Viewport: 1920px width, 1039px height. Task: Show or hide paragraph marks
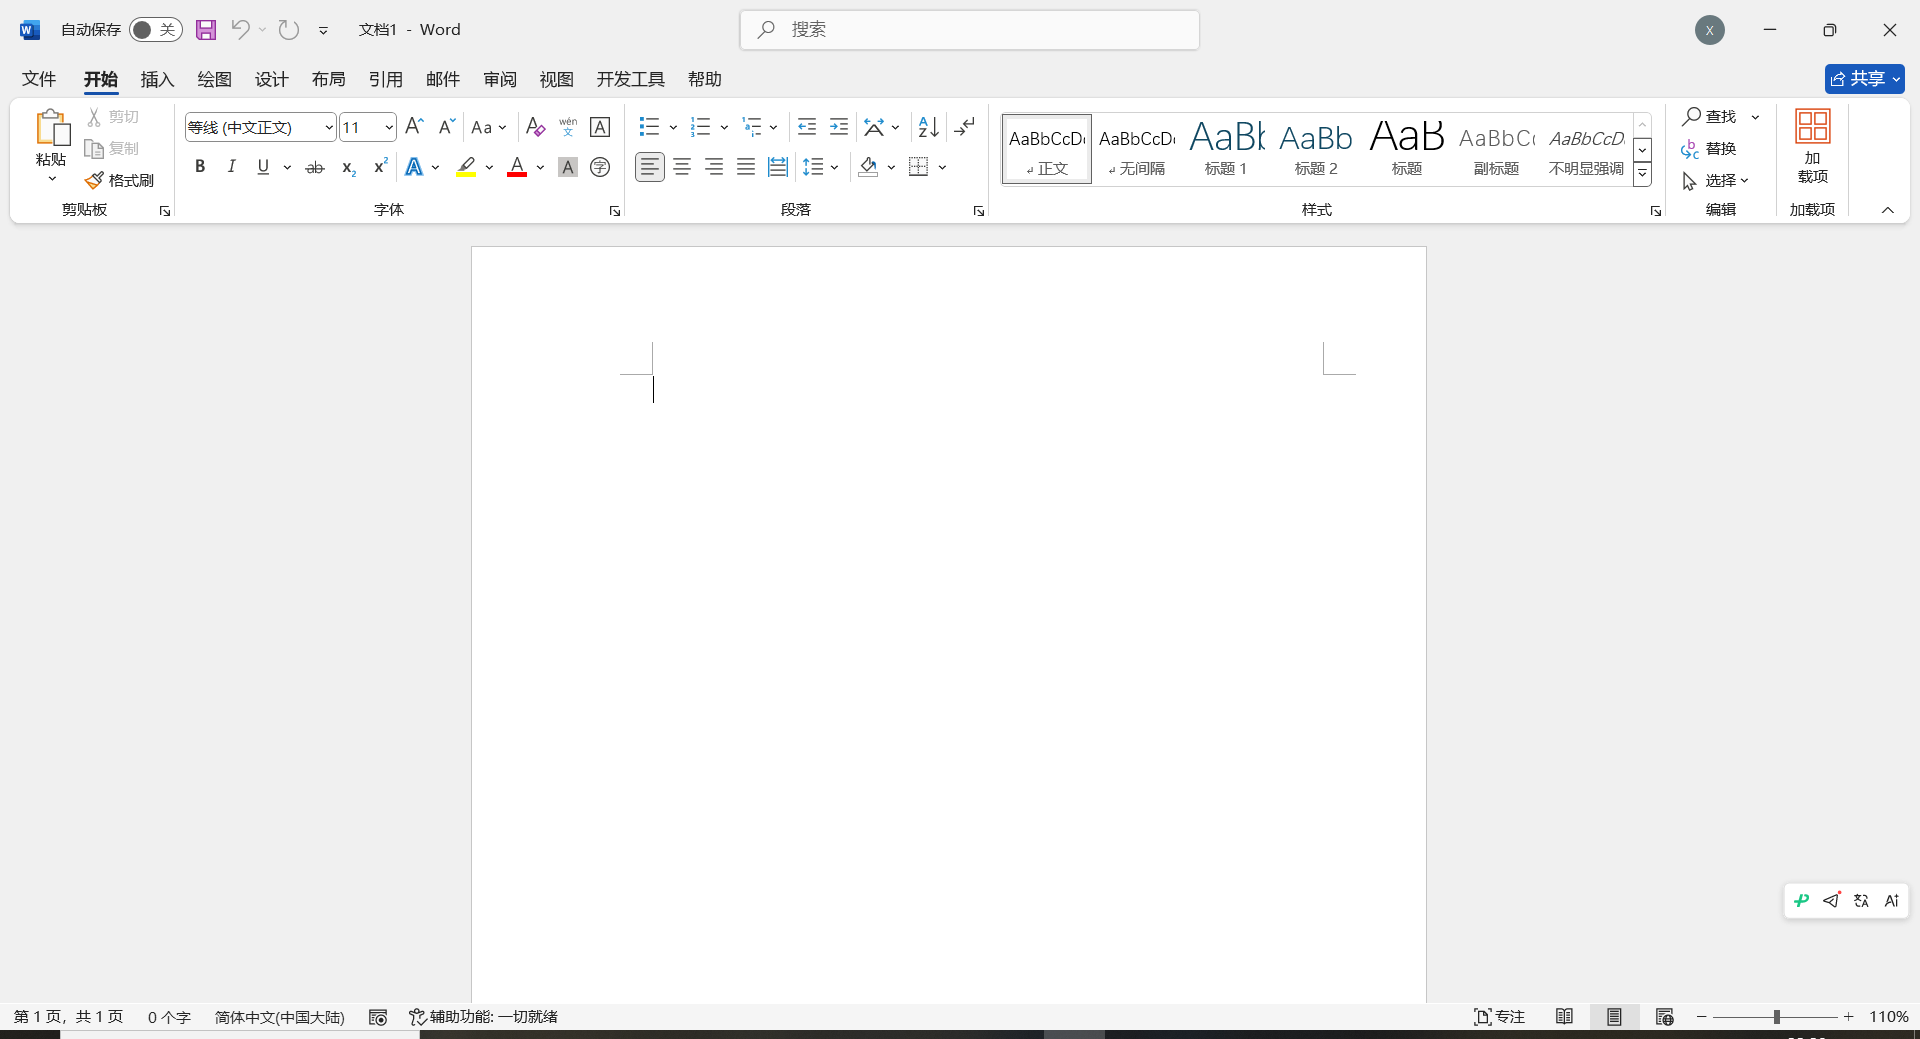pyautogui.click(x=964, y=127)
